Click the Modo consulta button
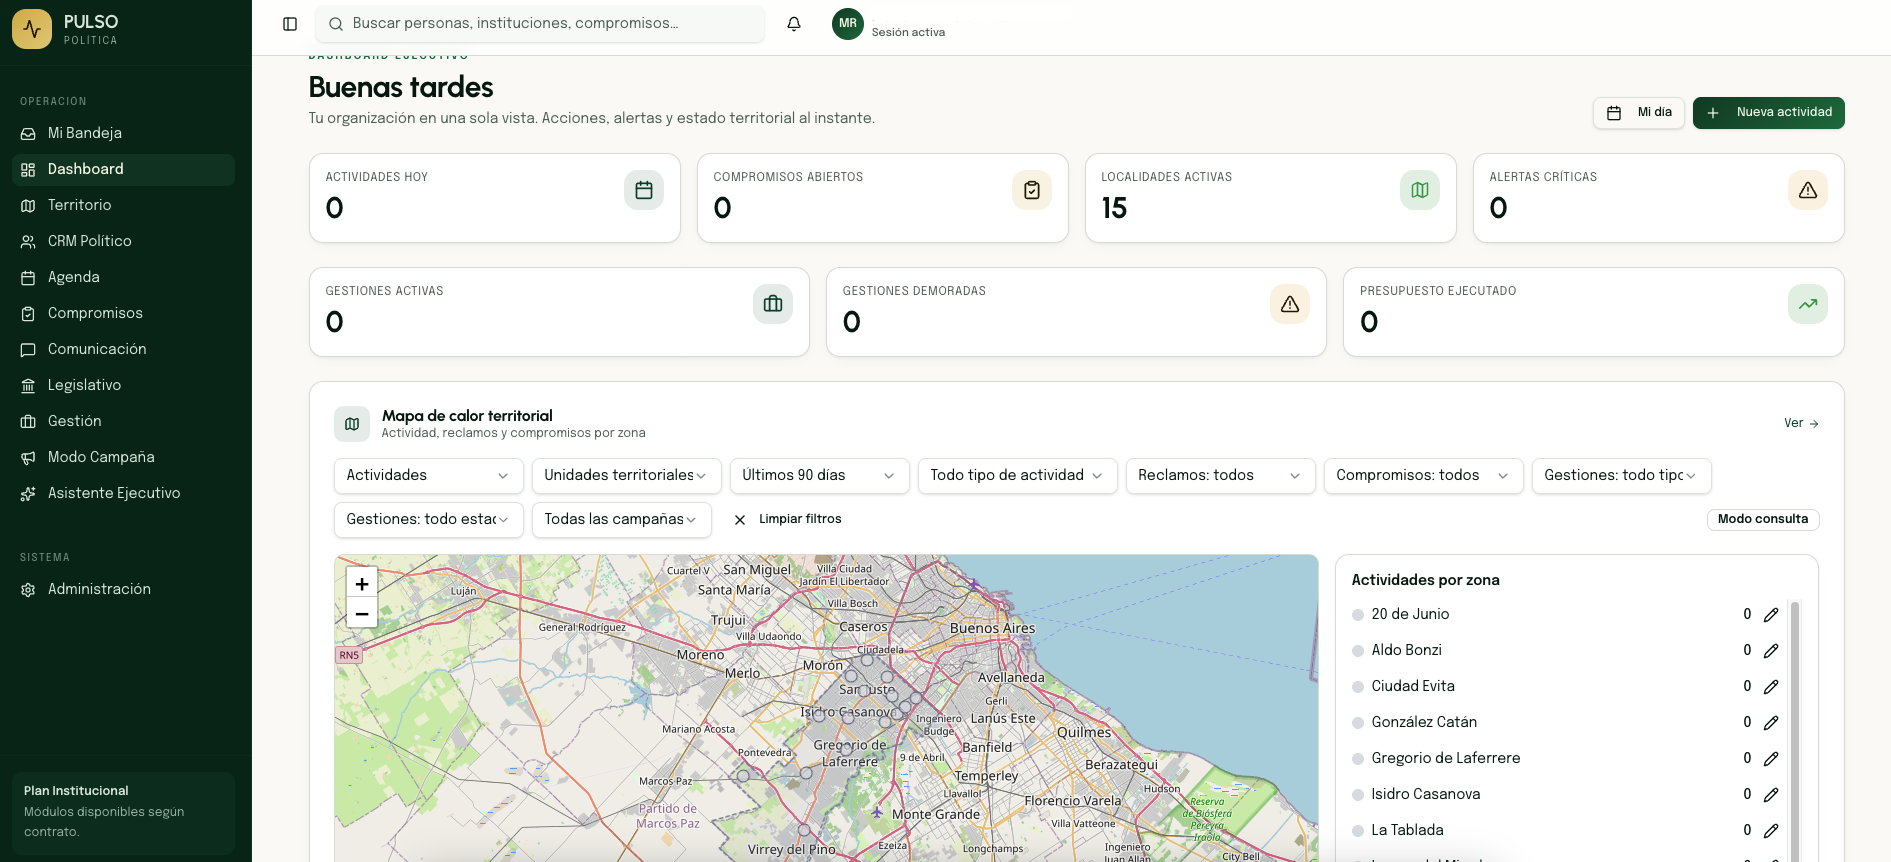The image size is (1891, 862). point(1763,520)
